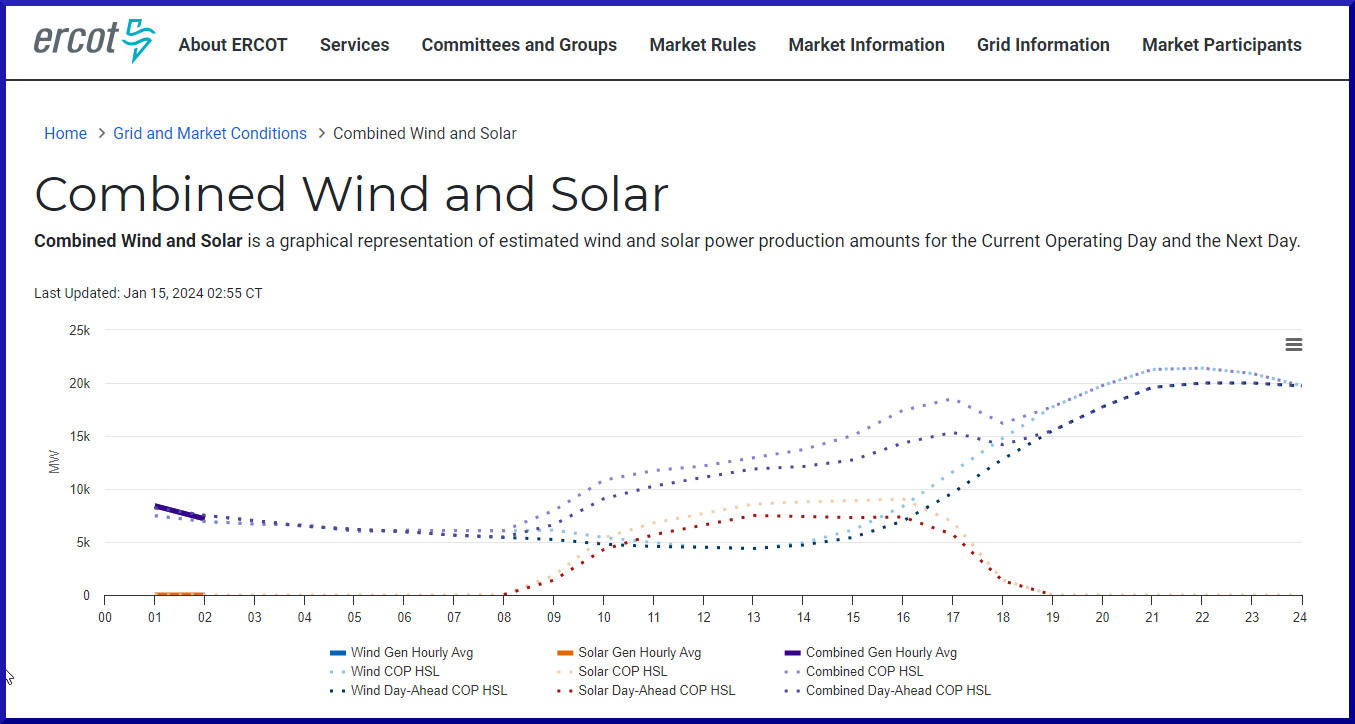Open the chart hamburger menu icon
Image resolution: width=1355 pixels, height=724 pixels.
(1293, 345)
